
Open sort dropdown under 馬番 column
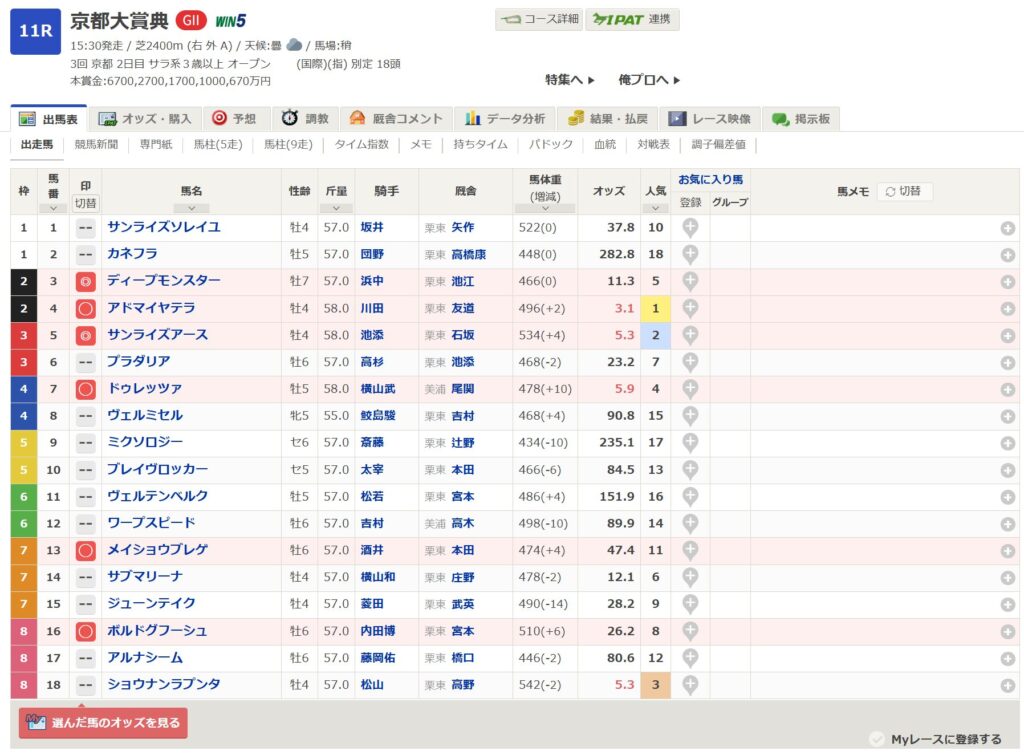pyautogui.click(x=53, y=208)
